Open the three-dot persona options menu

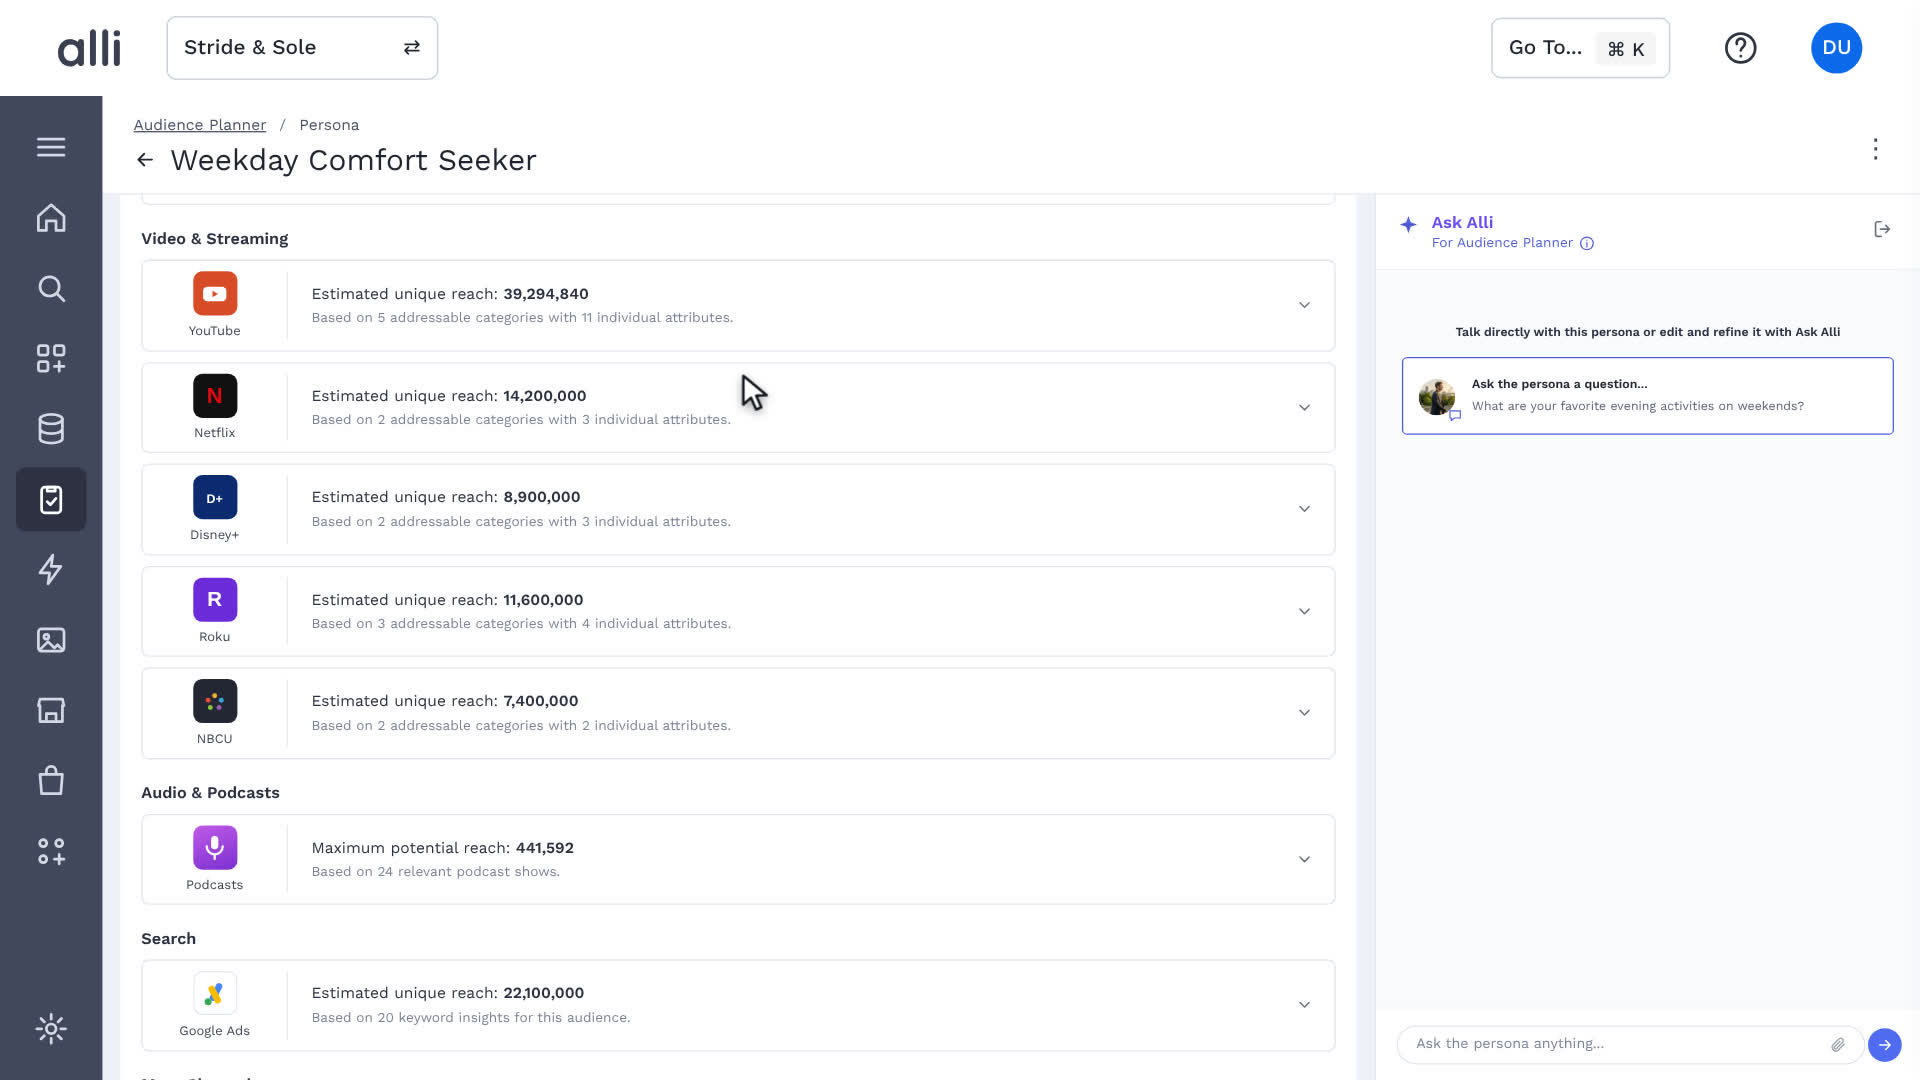pyautogui.click(x=1875, y=149)
